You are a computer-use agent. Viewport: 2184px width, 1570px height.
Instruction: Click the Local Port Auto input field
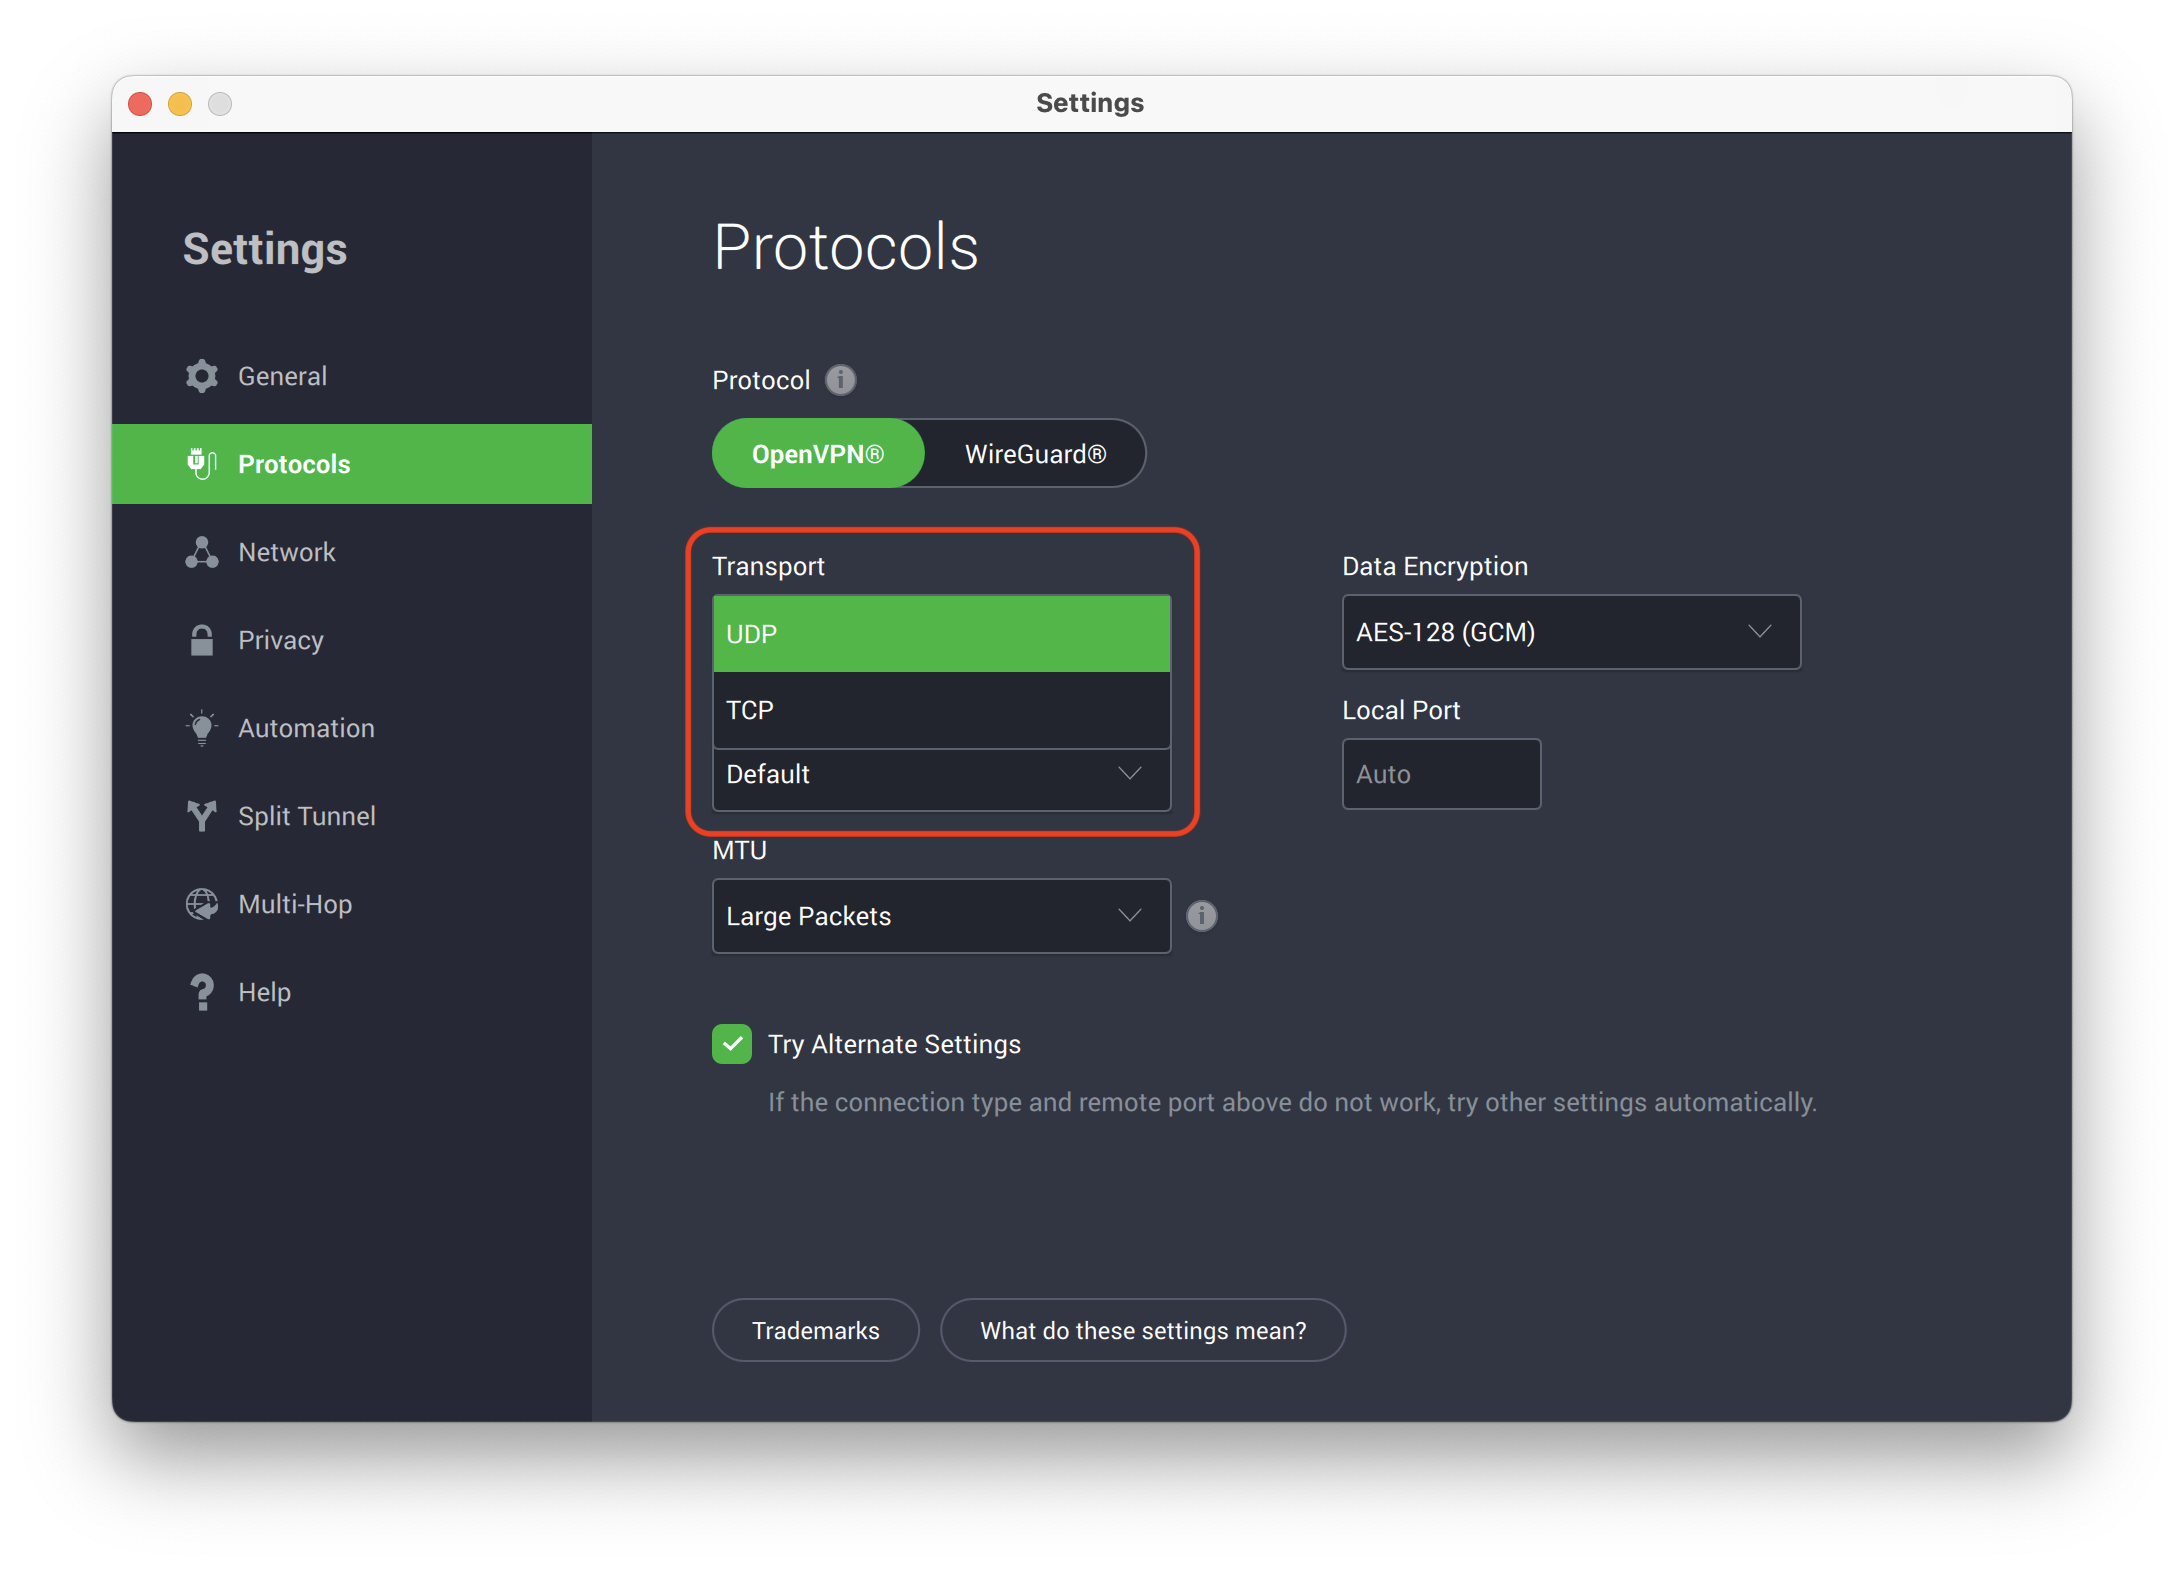click(1441, 774)
